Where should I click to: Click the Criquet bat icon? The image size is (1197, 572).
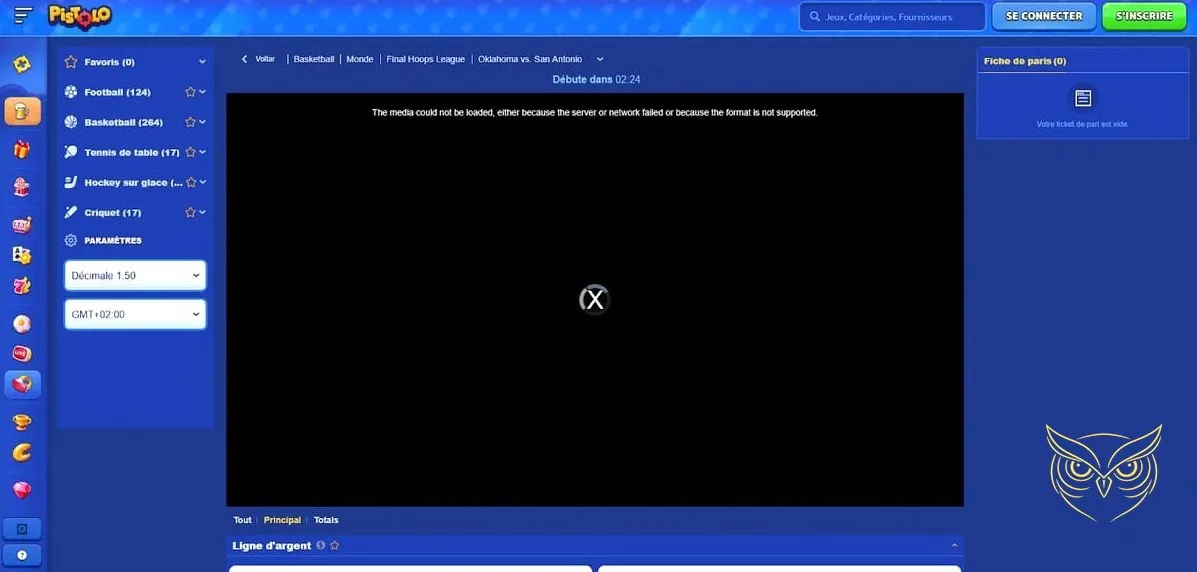coord(71,212)
